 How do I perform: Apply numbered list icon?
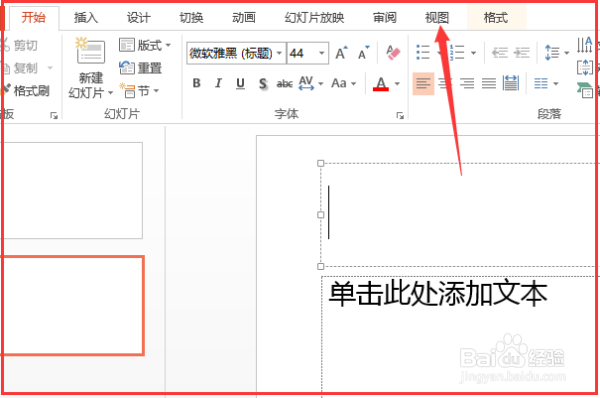point(457,52)
